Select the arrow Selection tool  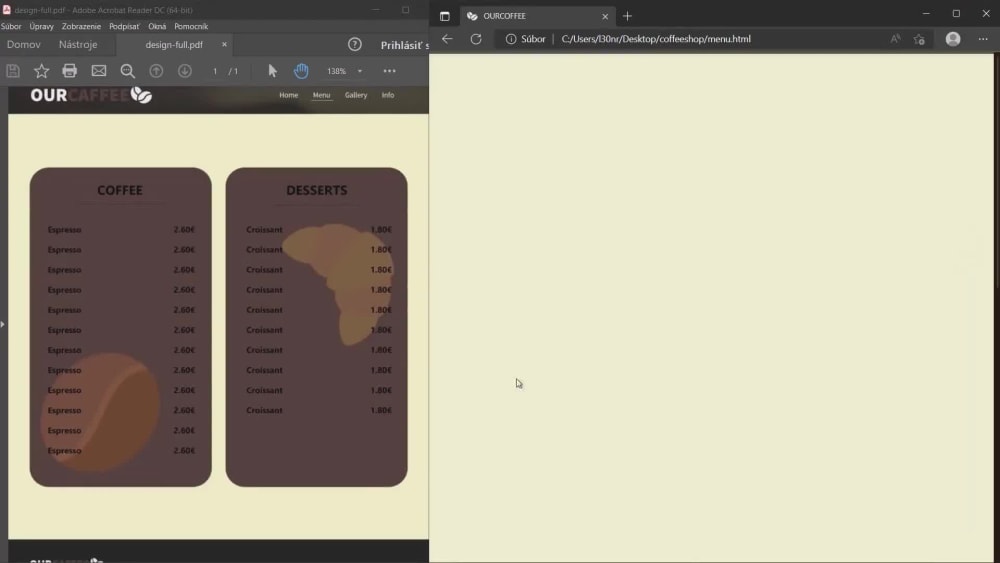(272, 71)
